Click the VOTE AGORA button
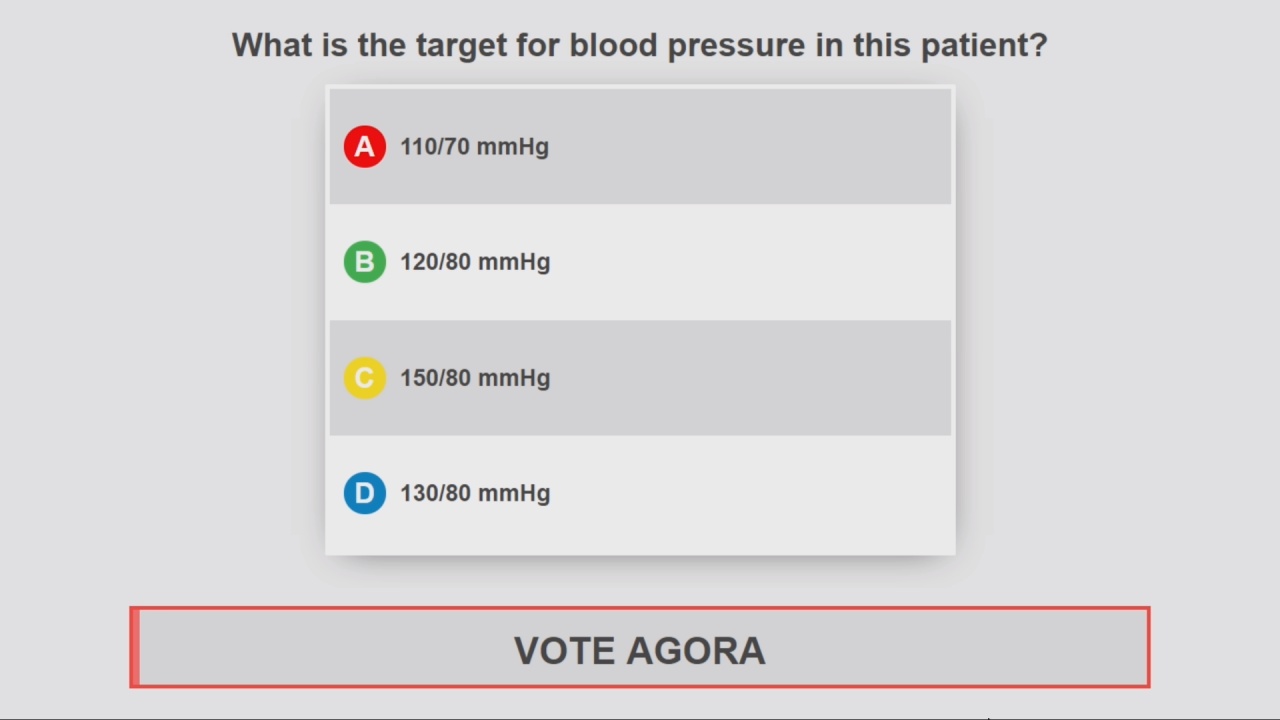1280x720 pixels. click(640, 648)
